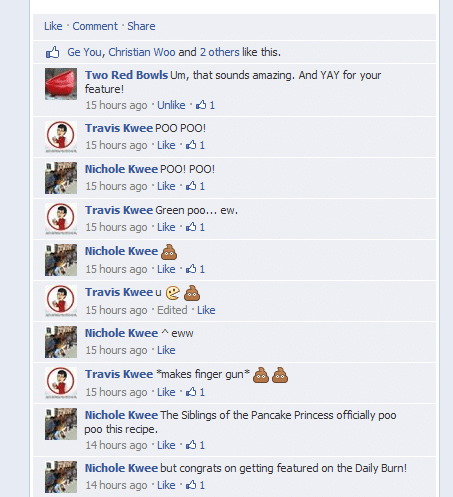Click the poo emoji in Nichole Kwee's comment
The height and width of the screenshot is (497, 453).
click(169, 252)
